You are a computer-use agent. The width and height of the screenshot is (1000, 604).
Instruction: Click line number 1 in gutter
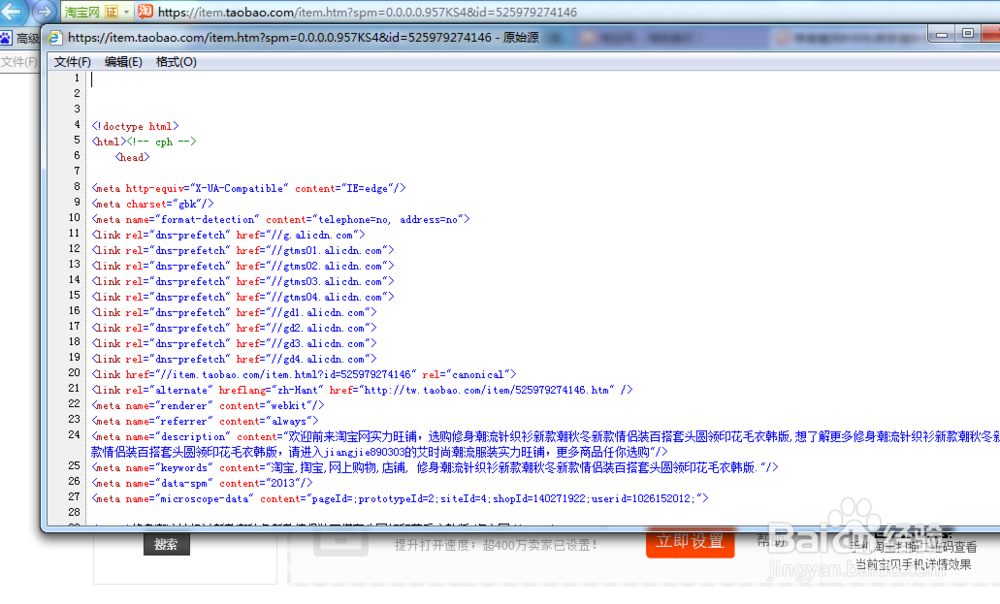(77, 78)
